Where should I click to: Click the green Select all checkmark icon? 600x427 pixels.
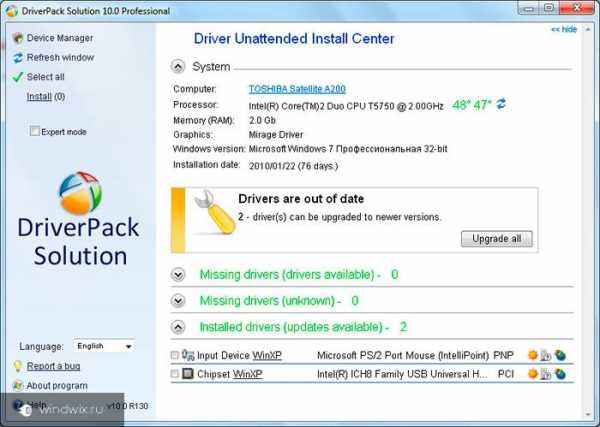[x=18, y=77]
